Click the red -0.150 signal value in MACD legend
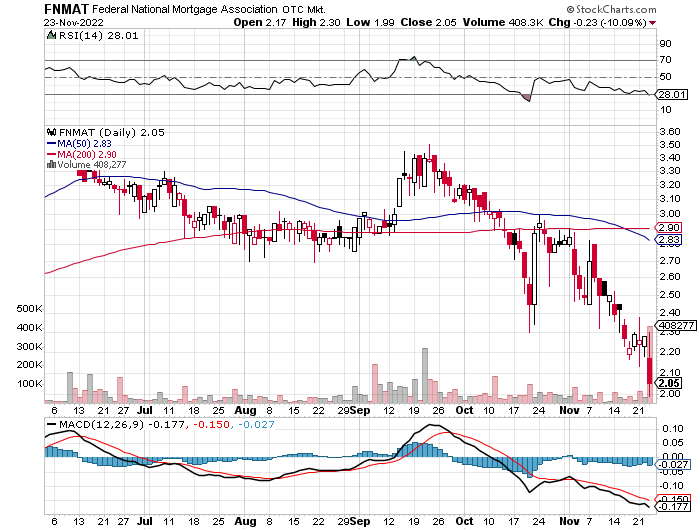Viewport: 700px width, 530px height. pyautogui.click(x=211, y=425)
